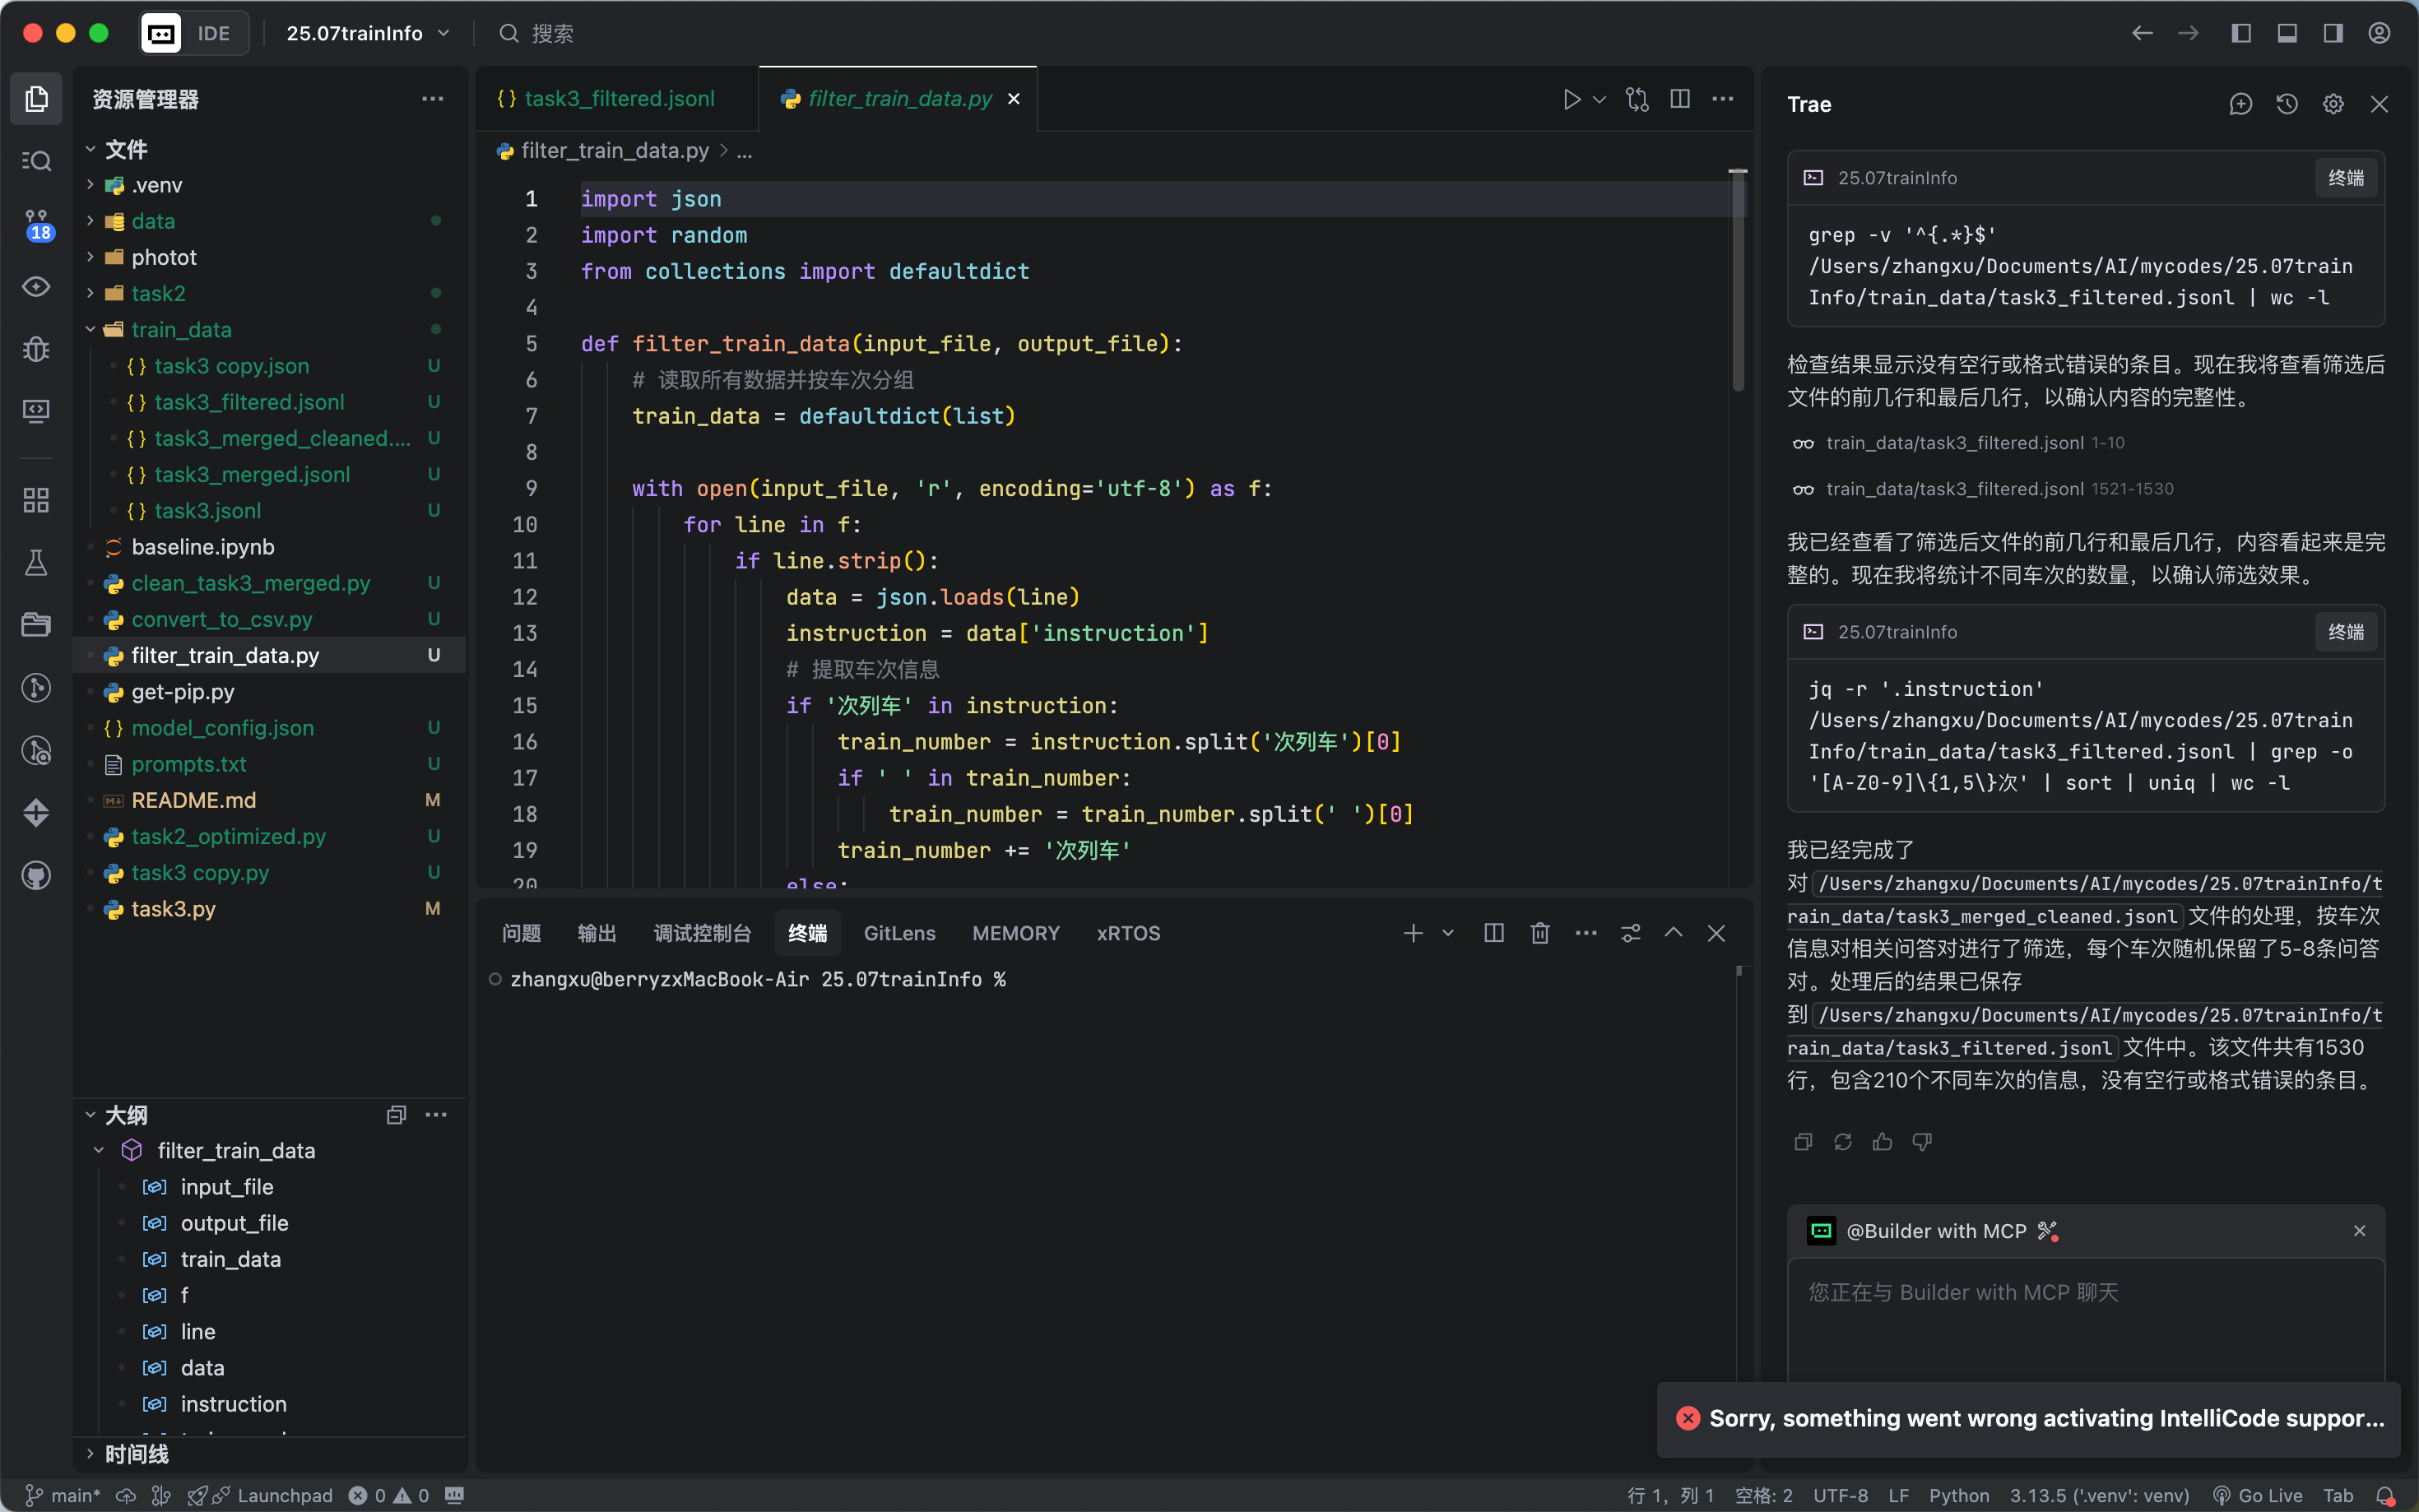Open the 25.07trainInfo project dropdown
The height and width of the screenshot is (1512, 2419).
coord(367,33)
